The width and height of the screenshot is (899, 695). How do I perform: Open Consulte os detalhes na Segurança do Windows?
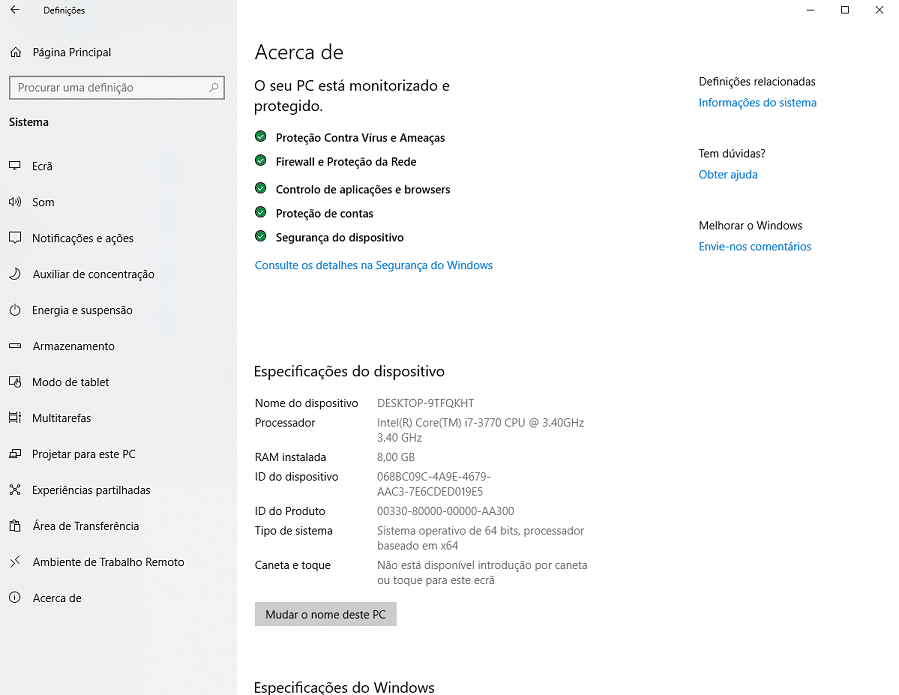pos(373,265)
